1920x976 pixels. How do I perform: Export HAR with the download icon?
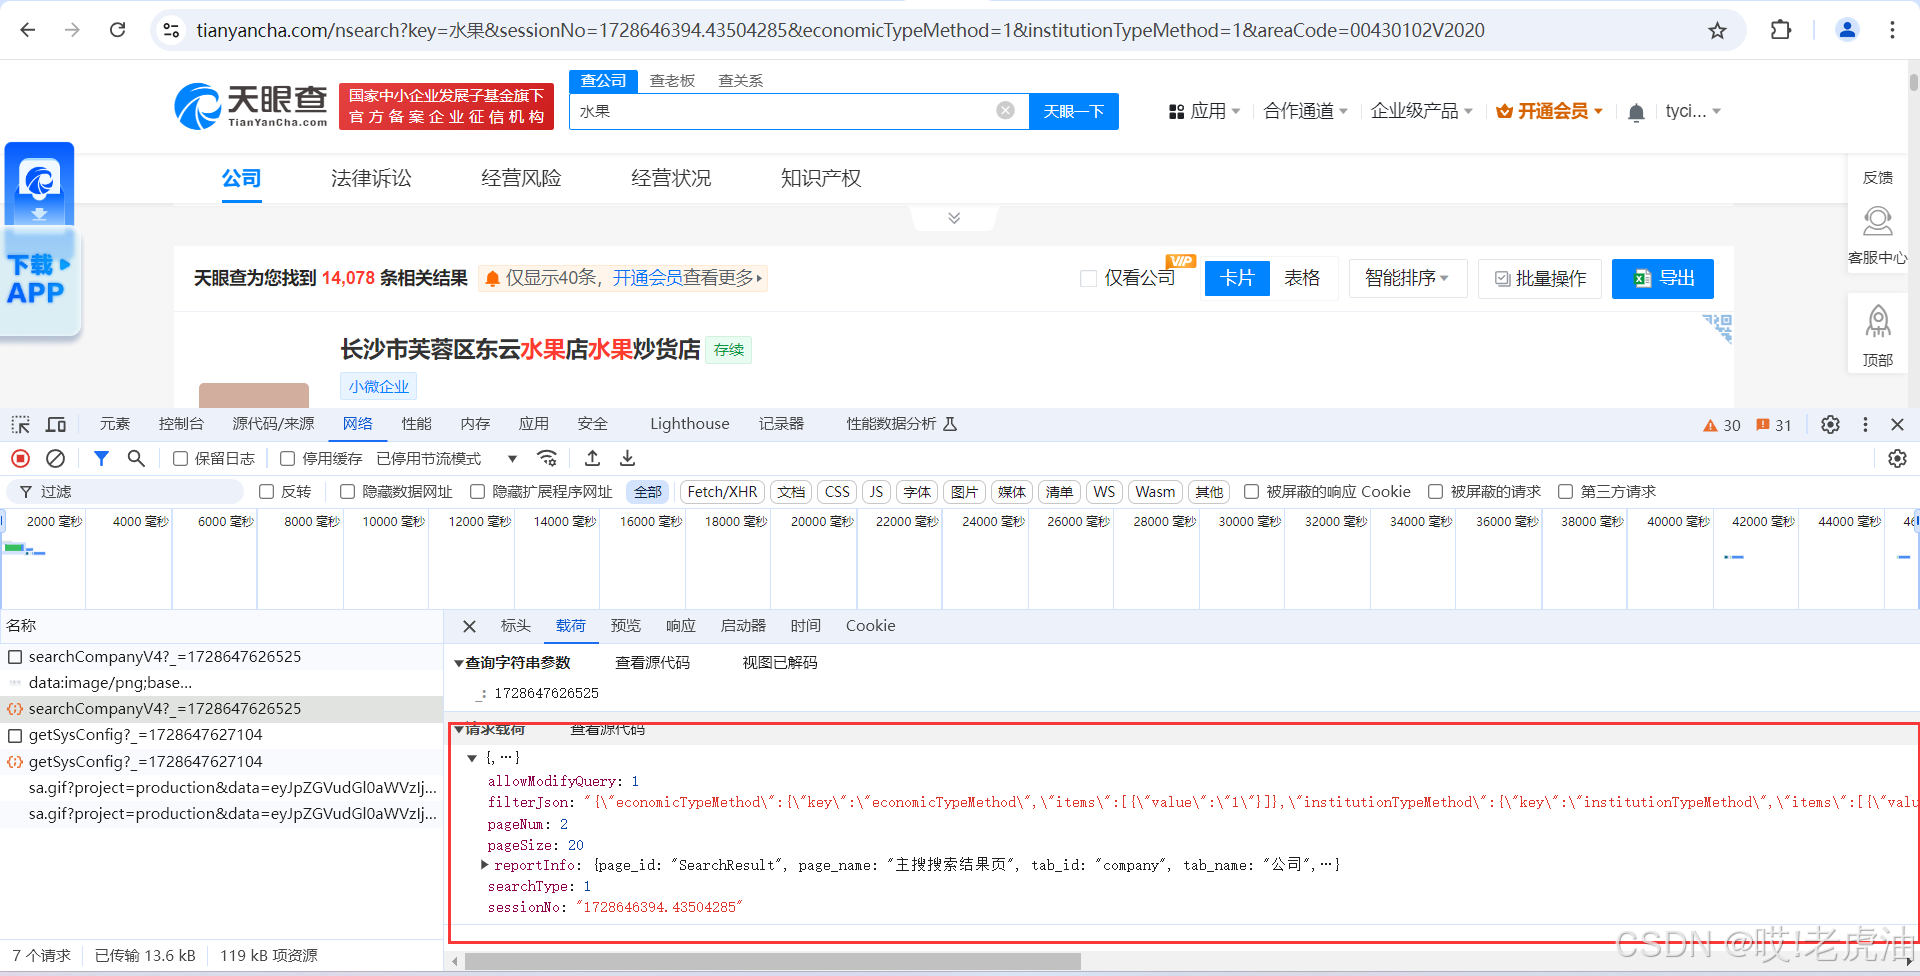(x=627, y=458)
